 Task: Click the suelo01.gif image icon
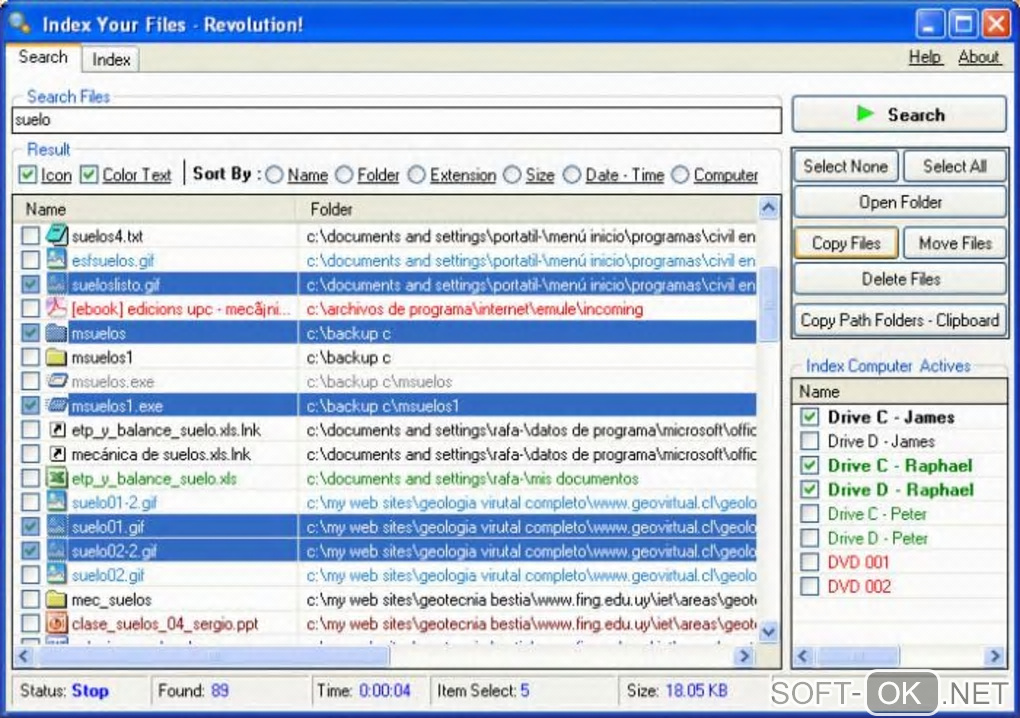[x=57, y=526]
